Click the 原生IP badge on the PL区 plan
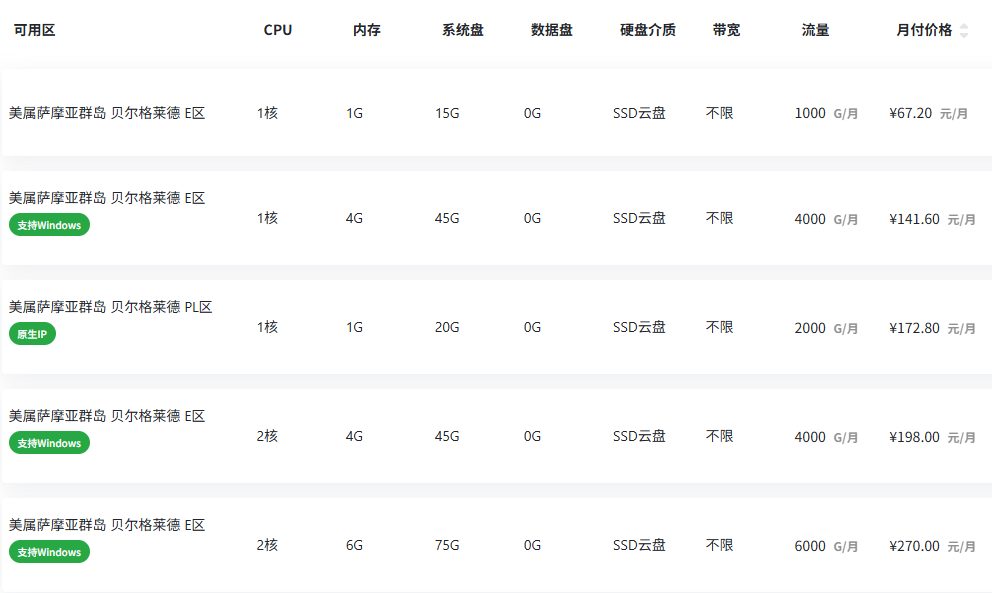 click(32, 334)
